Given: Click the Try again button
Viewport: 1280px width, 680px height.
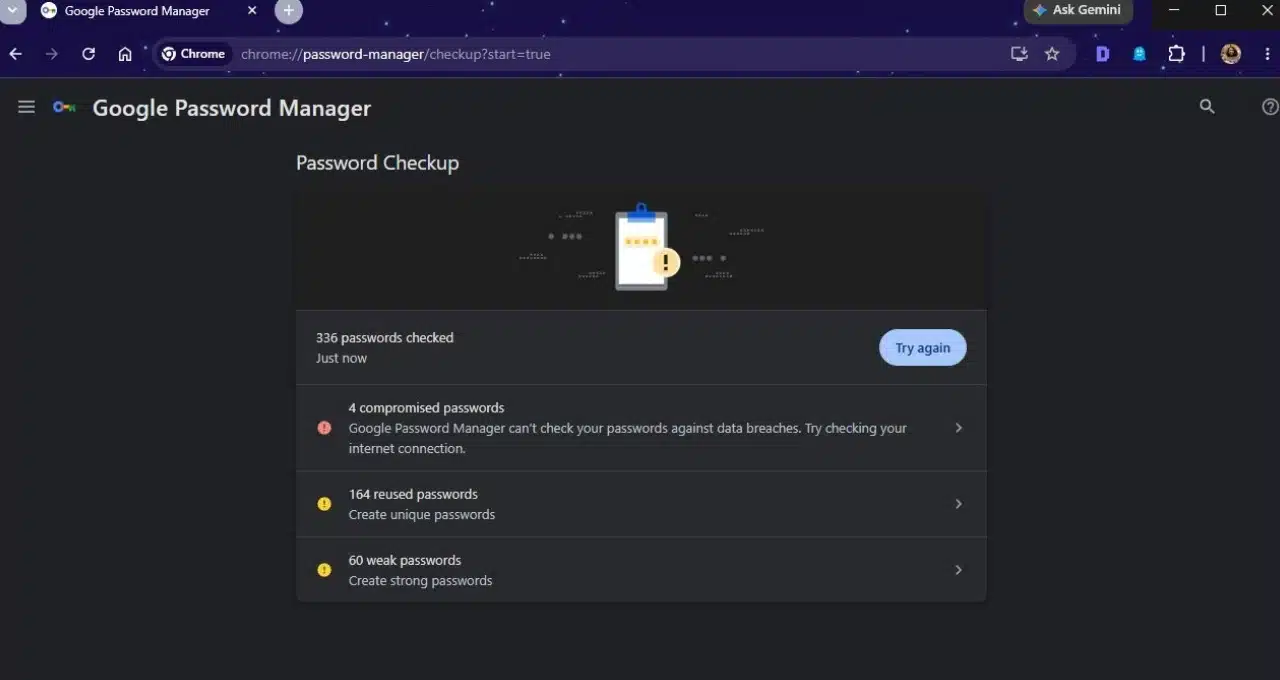Looking at the screenshot, I should coord(922,348).
